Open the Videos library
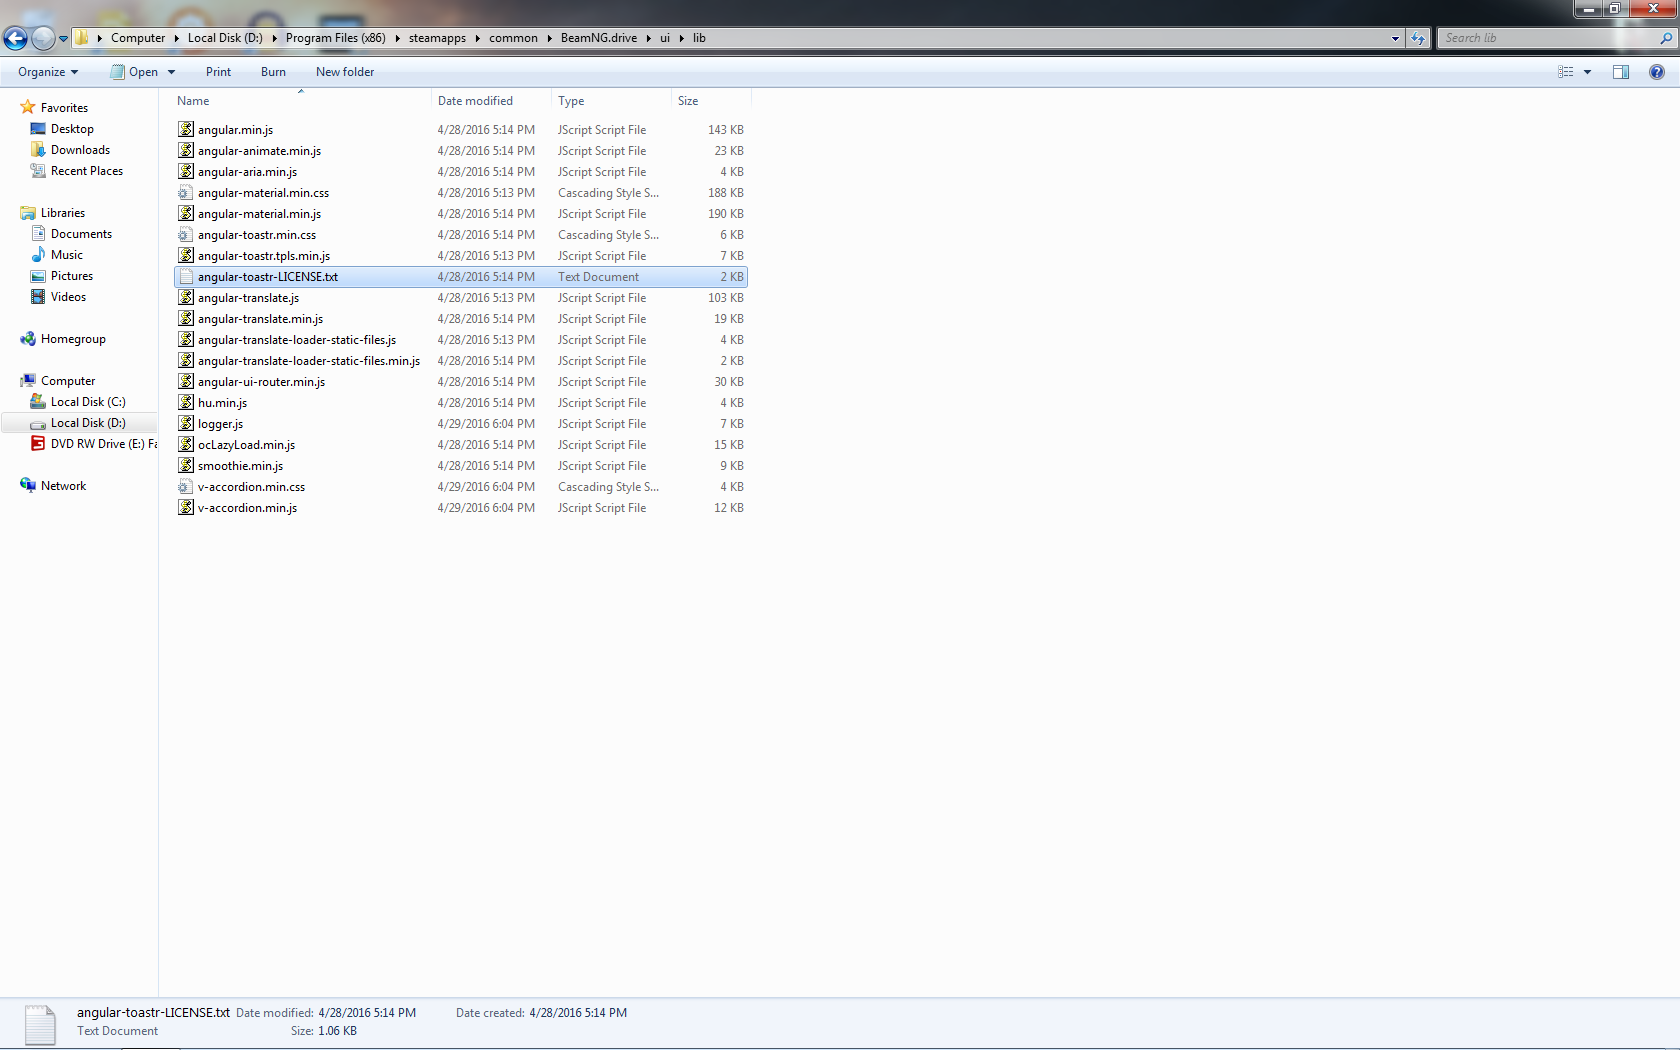 coord(68,297)
